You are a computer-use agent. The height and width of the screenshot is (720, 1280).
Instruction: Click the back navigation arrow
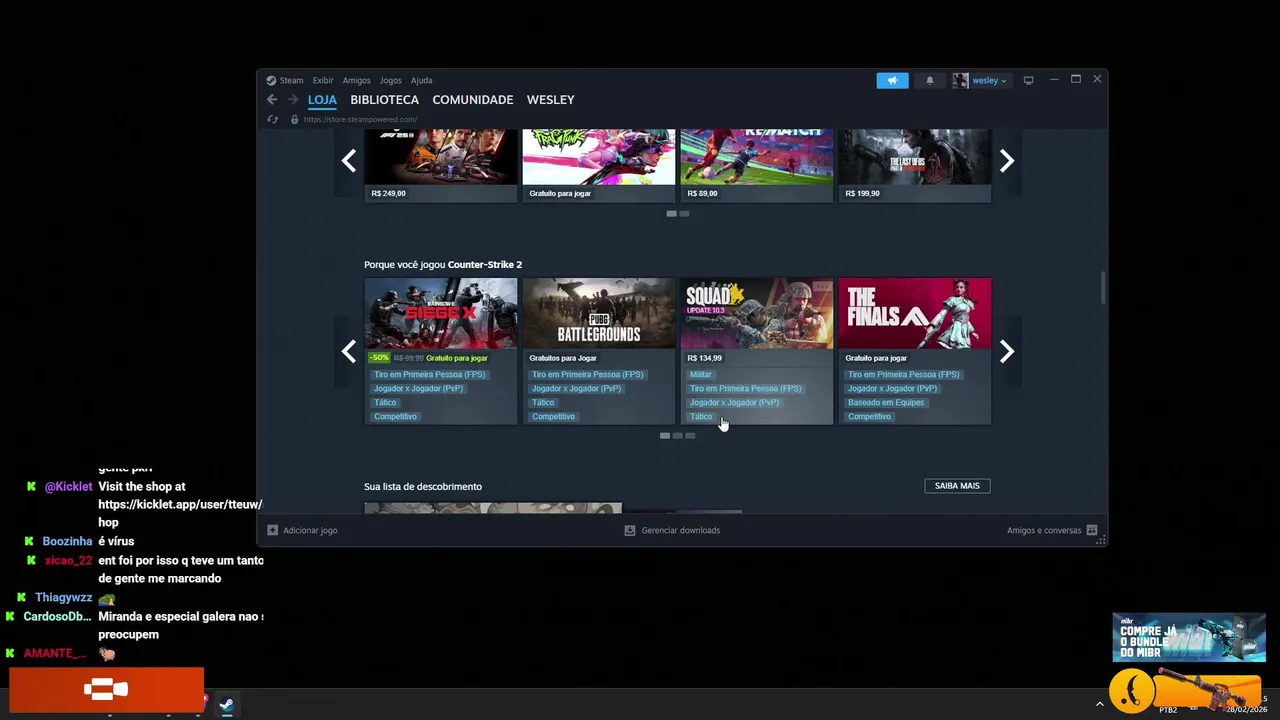[x=272, y=99]
